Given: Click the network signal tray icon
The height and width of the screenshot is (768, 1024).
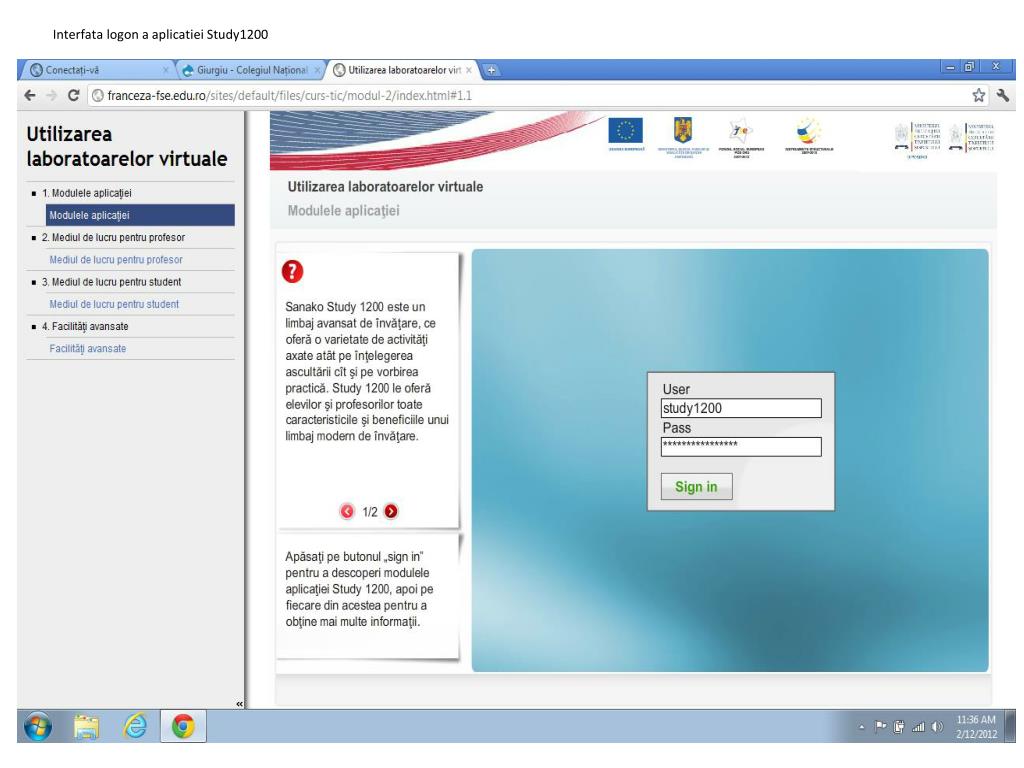Looking at the screenshot, I should point(918,727).
